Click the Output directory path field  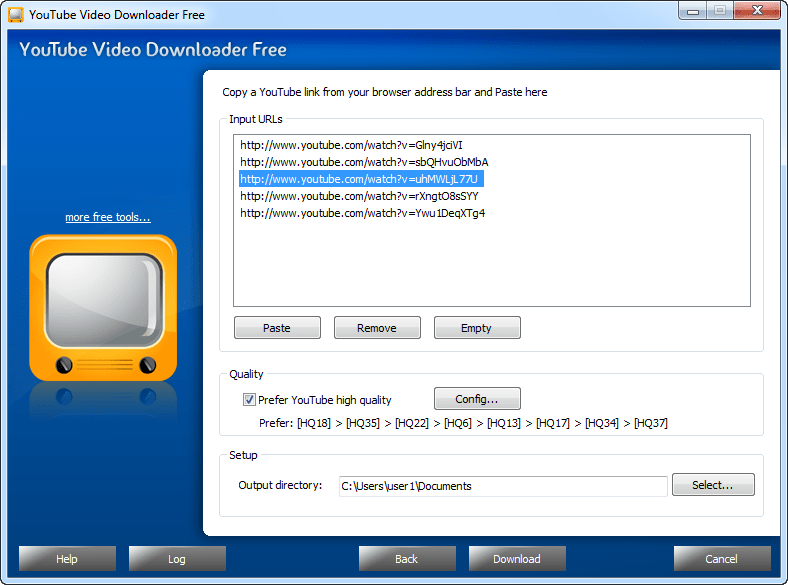[x=503, y=486]
